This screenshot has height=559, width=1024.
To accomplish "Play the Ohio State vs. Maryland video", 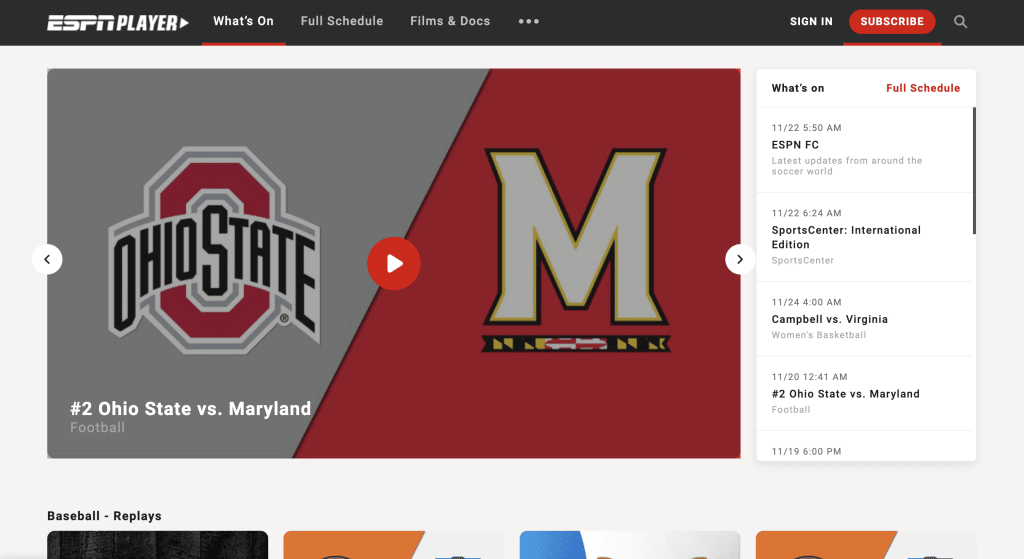I will tap(394, 263).
